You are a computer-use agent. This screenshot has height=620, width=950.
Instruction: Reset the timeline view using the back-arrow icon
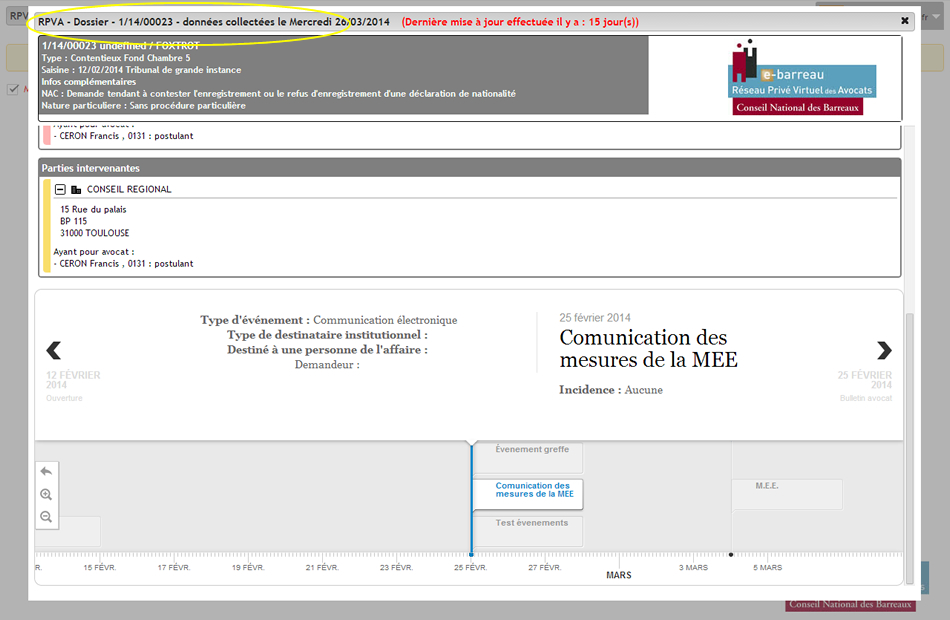[x=46, y=471]
